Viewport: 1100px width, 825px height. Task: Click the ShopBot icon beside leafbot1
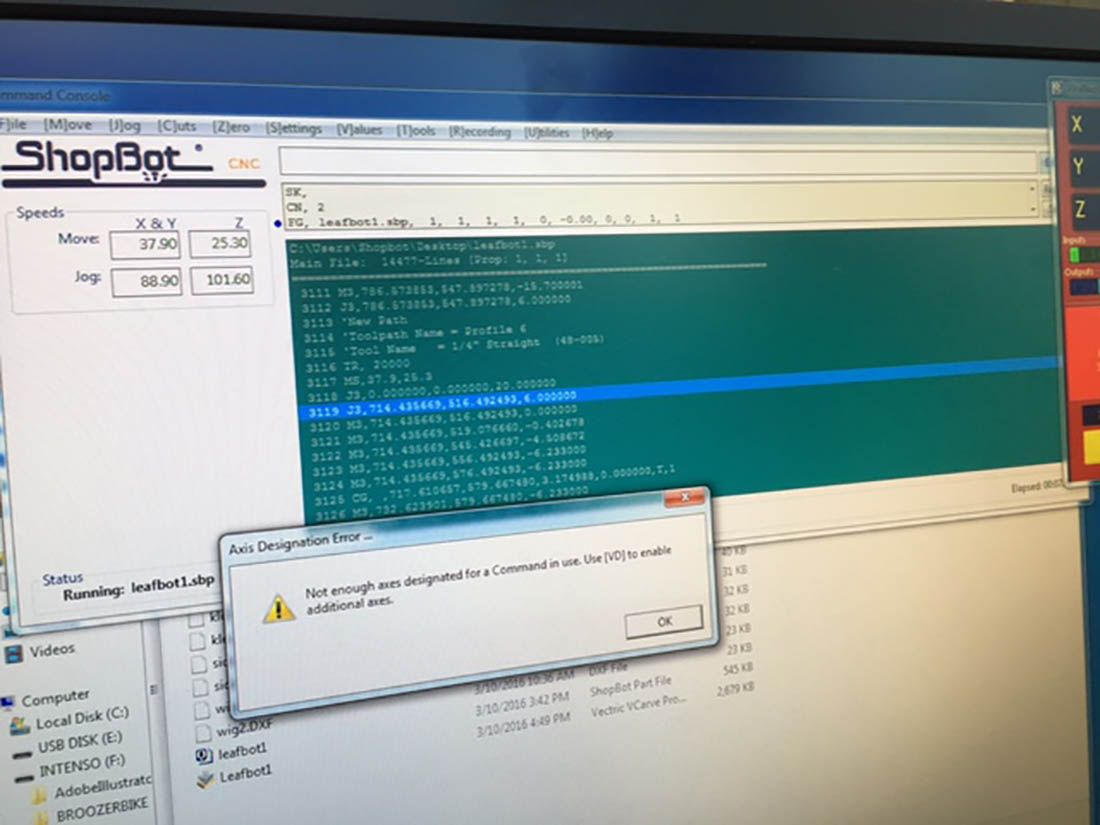pos(203,756)
